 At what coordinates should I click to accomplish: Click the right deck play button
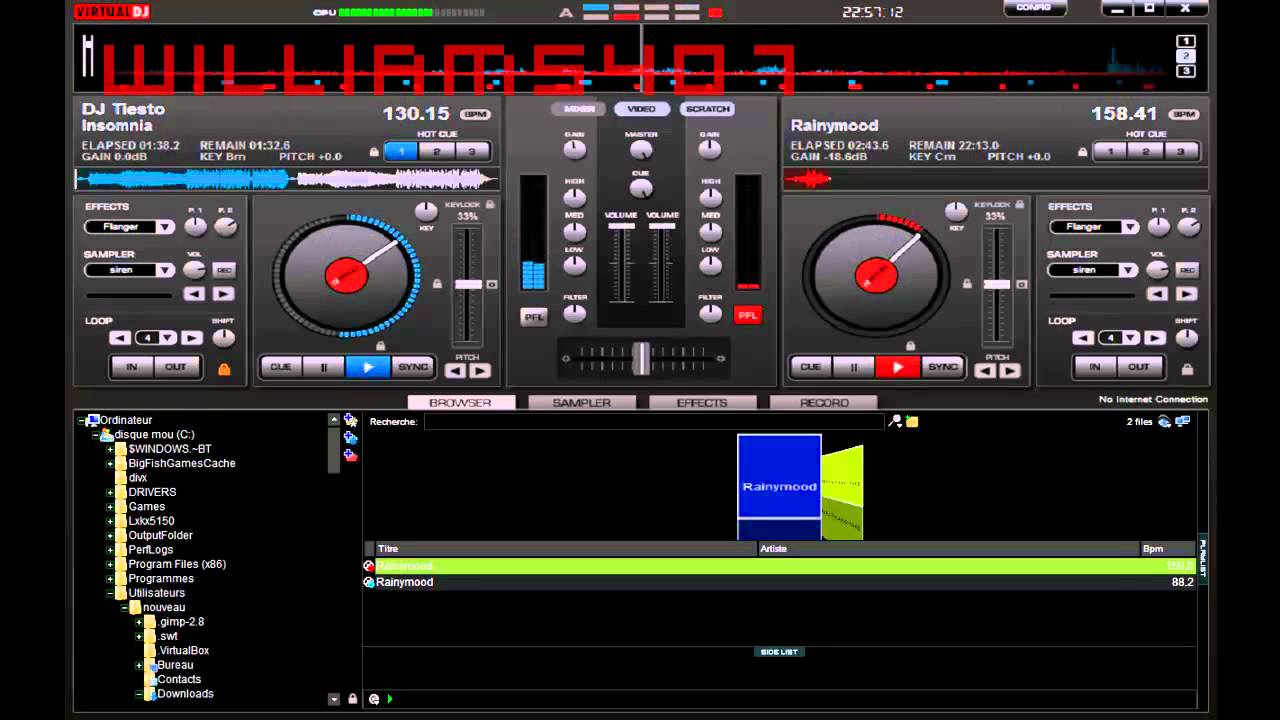point(898,367)
